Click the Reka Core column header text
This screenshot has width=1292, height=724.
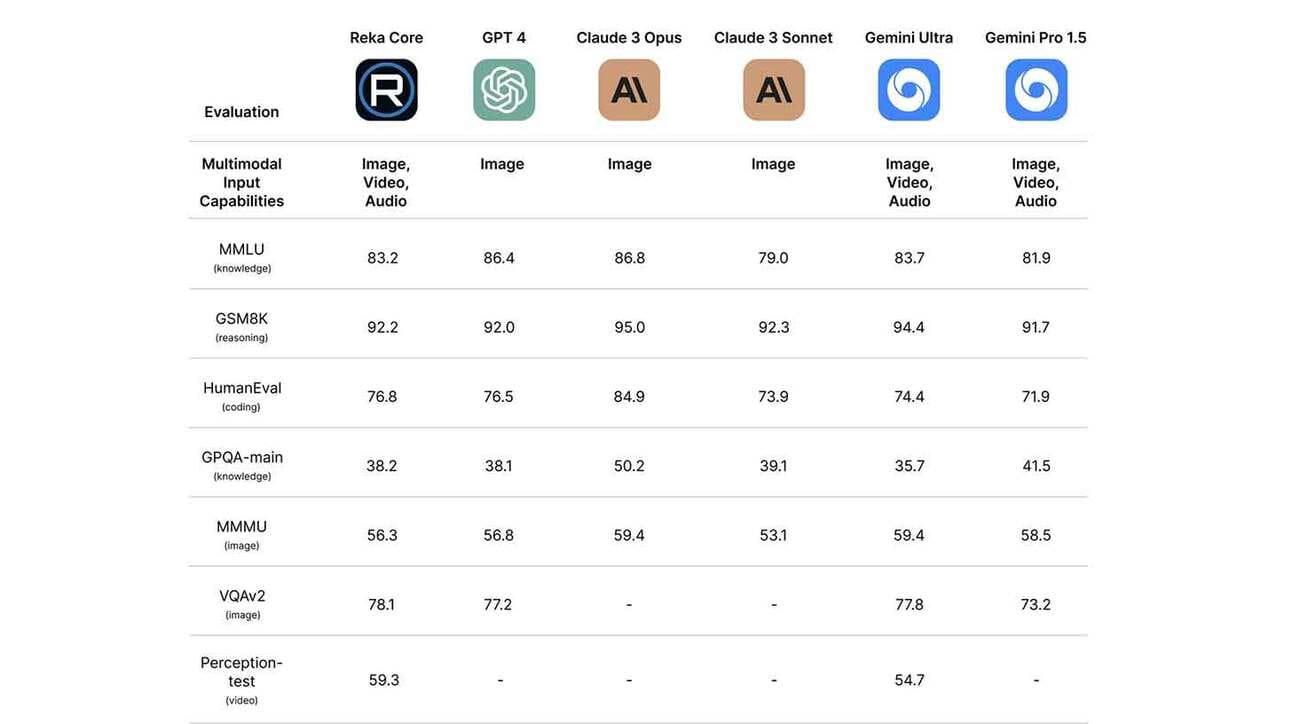click(386, 38)
